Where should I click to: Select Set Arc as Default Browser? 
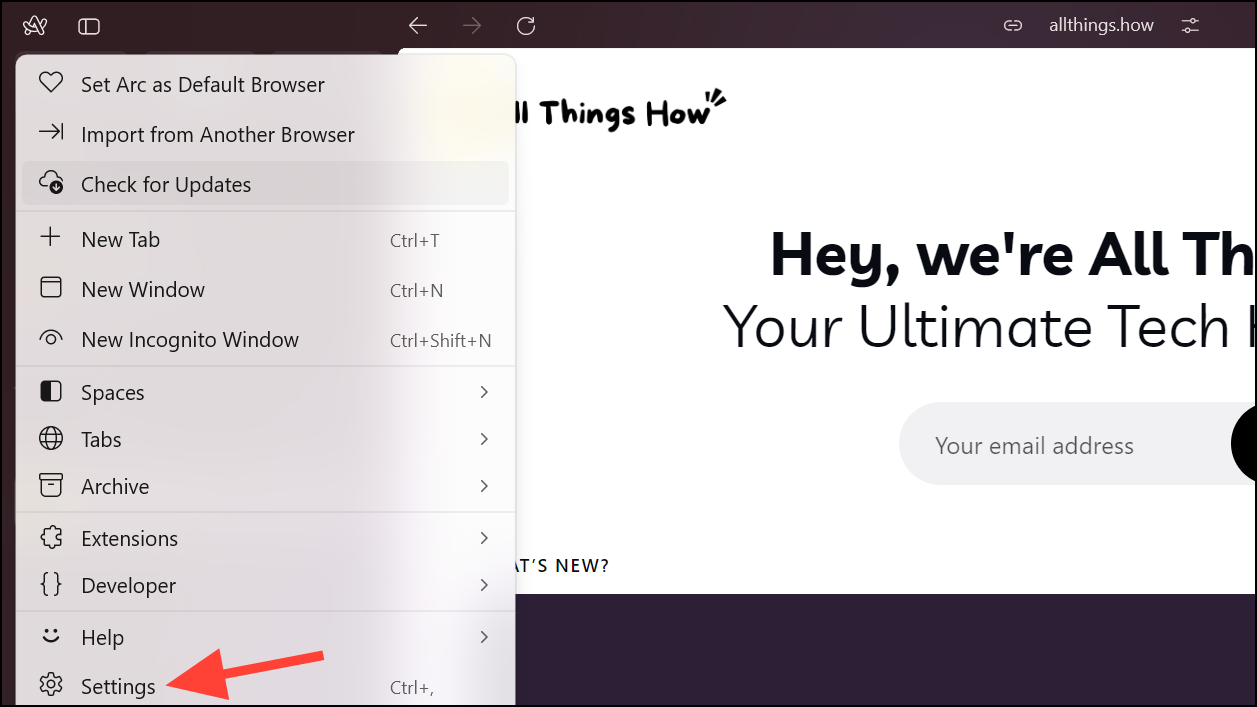(x=265, y=84)
